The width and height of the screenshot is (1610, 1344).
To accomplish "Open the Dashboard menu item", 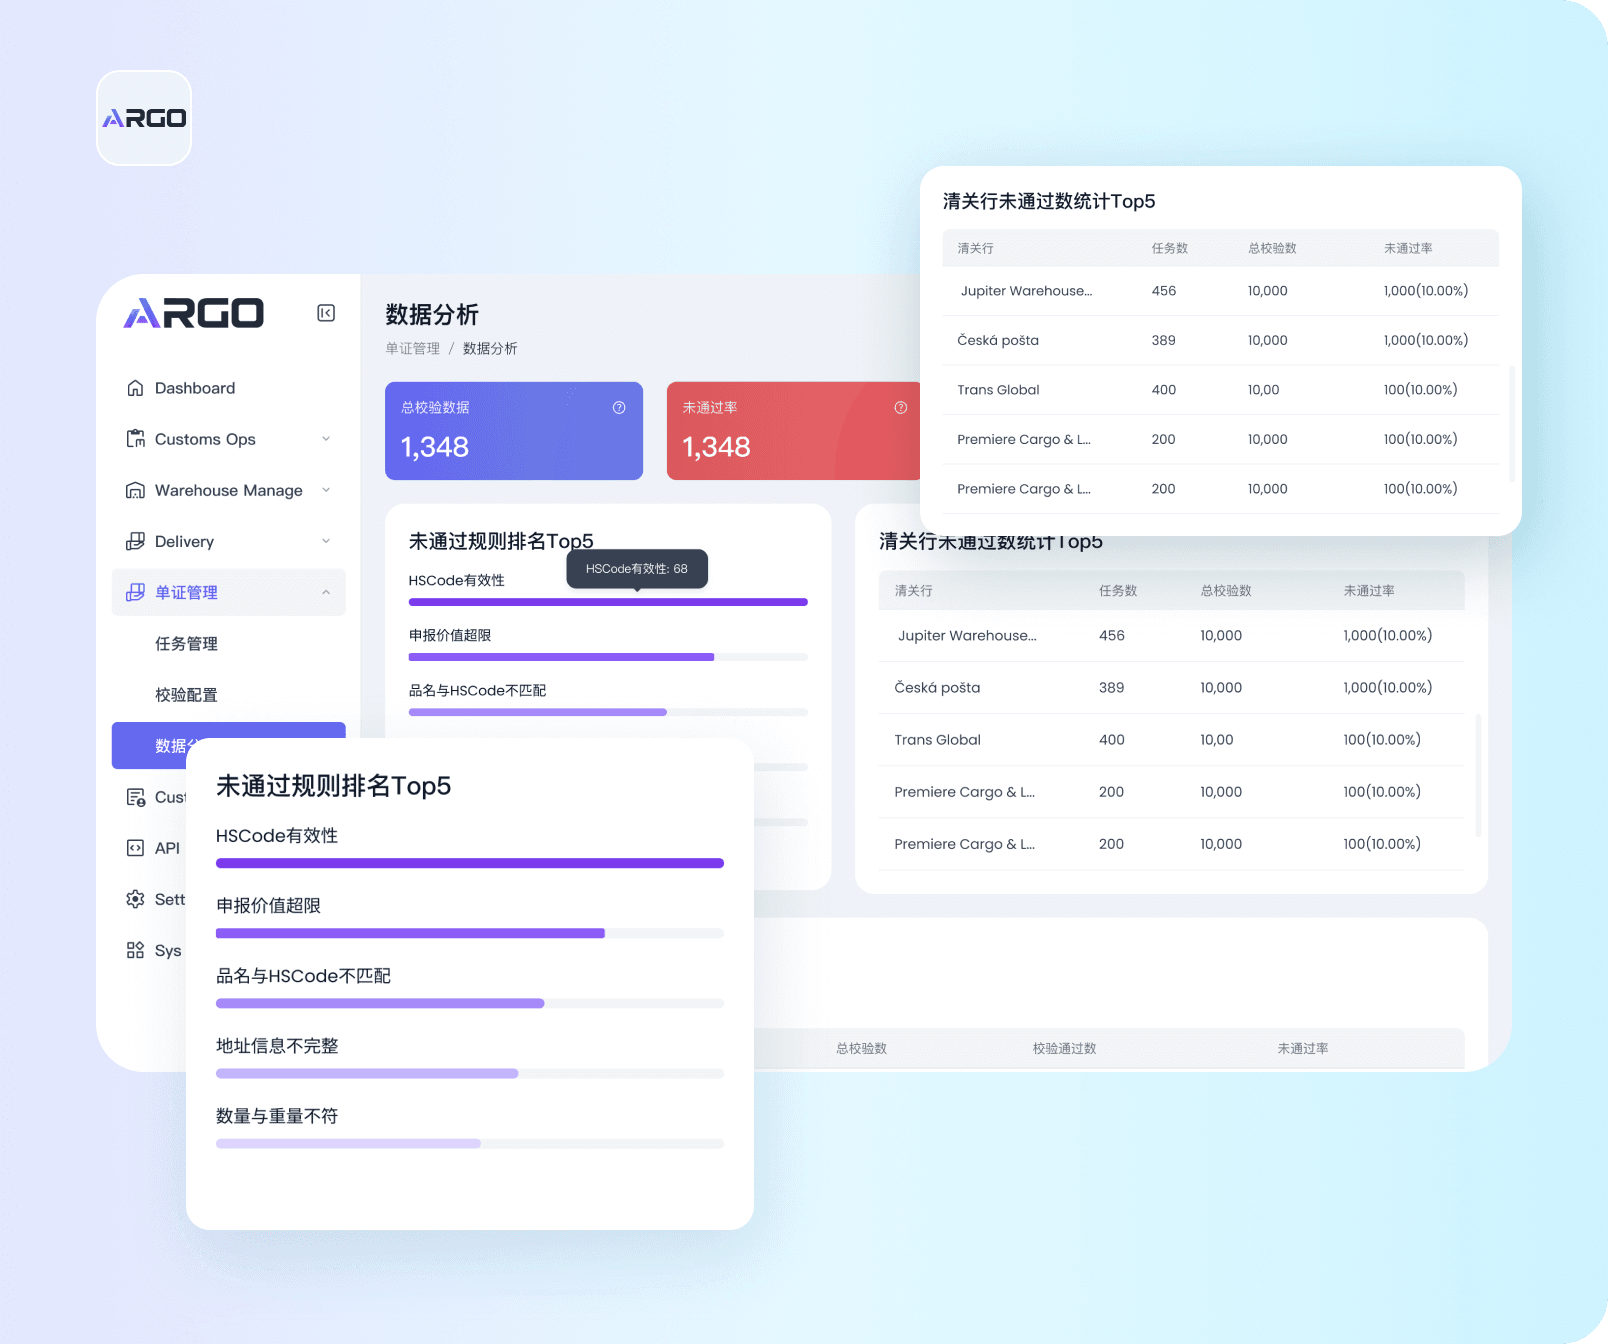I will pyautogui.click(x=229, y=388).
